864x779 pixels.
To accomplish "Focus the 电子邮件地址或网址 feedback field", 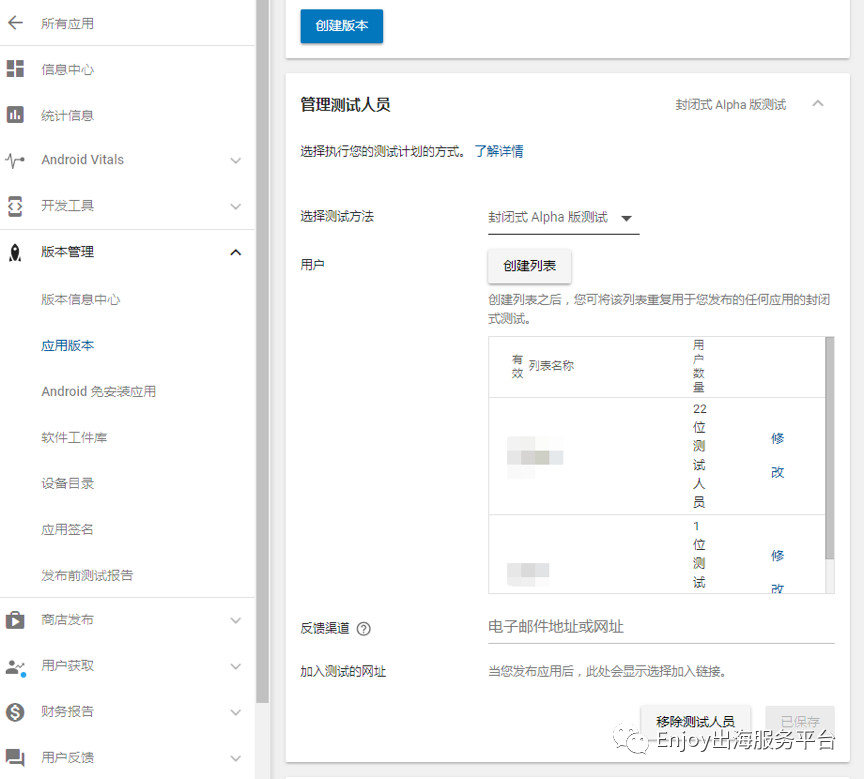I will 660,627.
